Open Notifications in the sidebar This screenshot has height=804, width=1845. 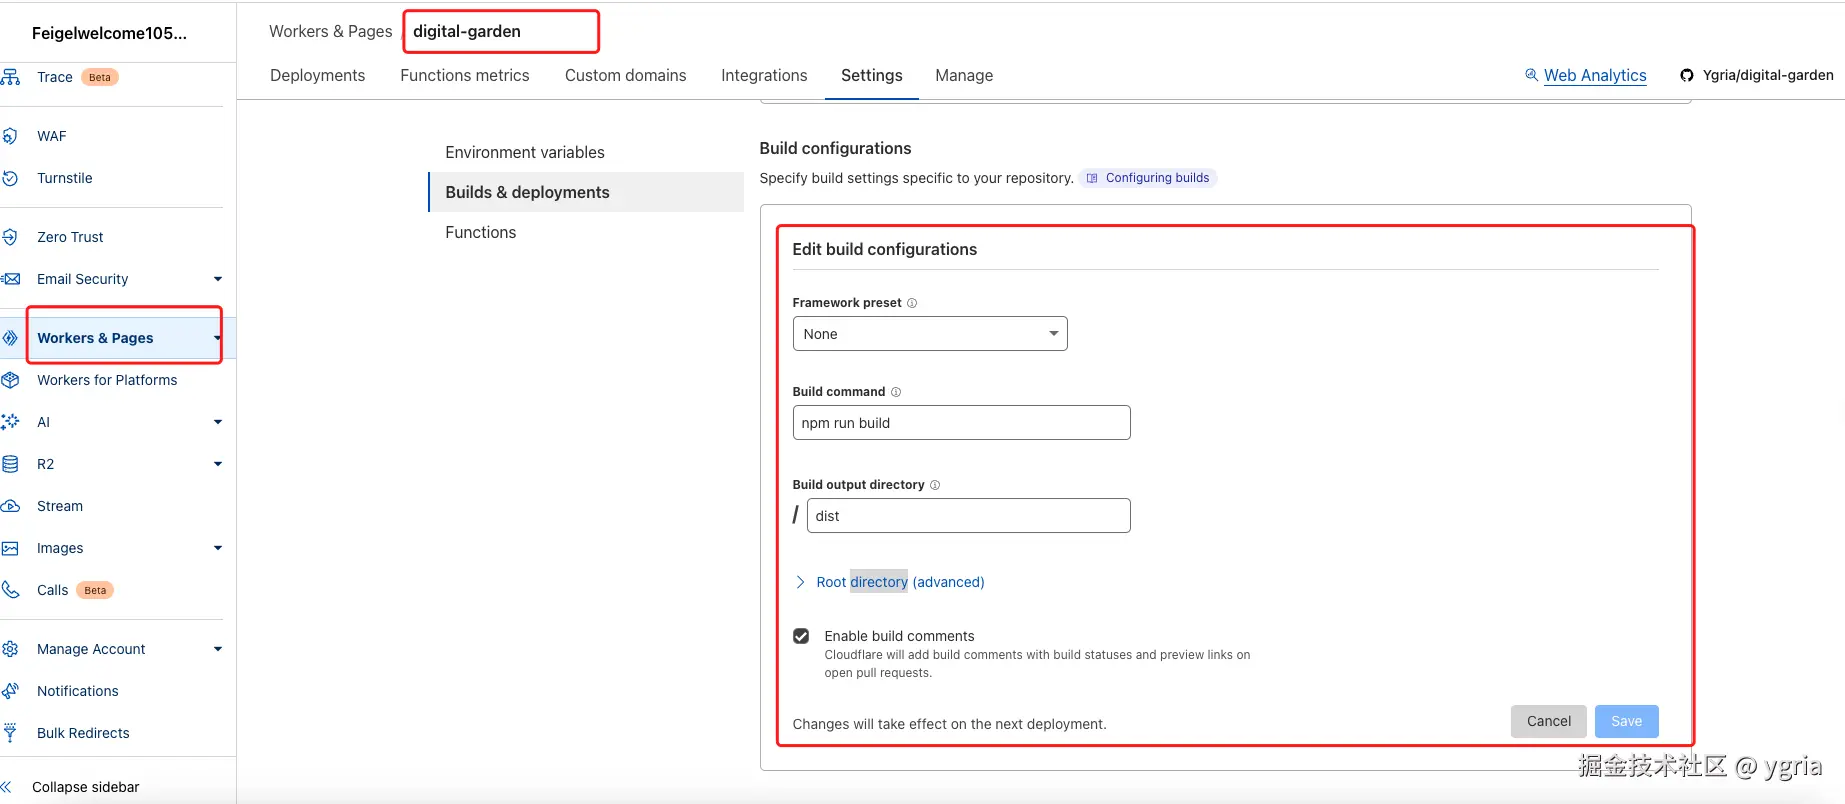tap(78, 691)
